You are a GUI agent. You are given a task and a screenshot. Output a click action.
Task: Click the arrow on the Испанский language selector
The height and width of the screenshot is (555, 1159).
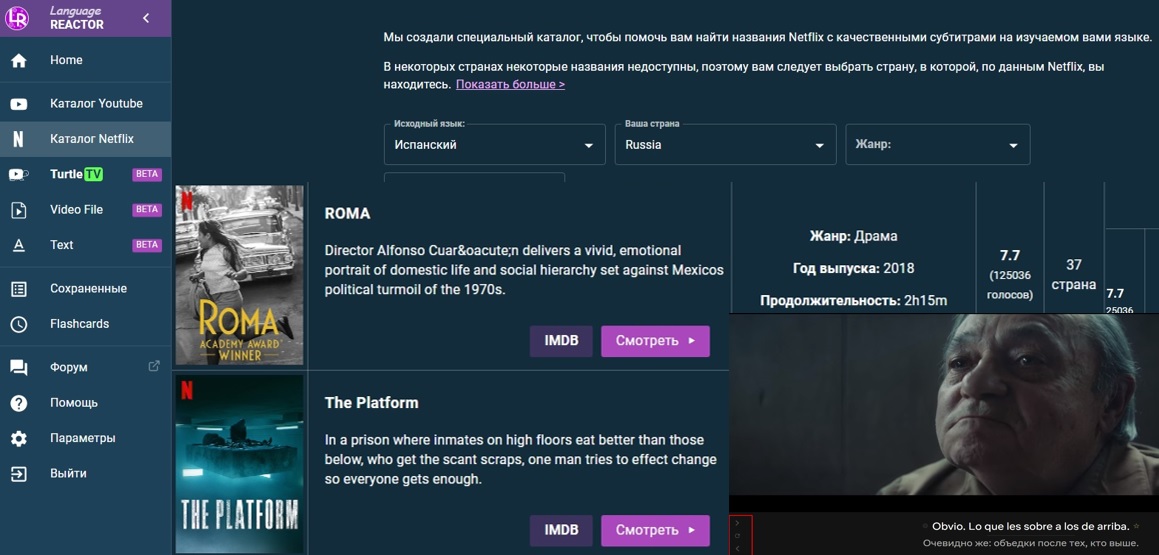tap(588, 146)
